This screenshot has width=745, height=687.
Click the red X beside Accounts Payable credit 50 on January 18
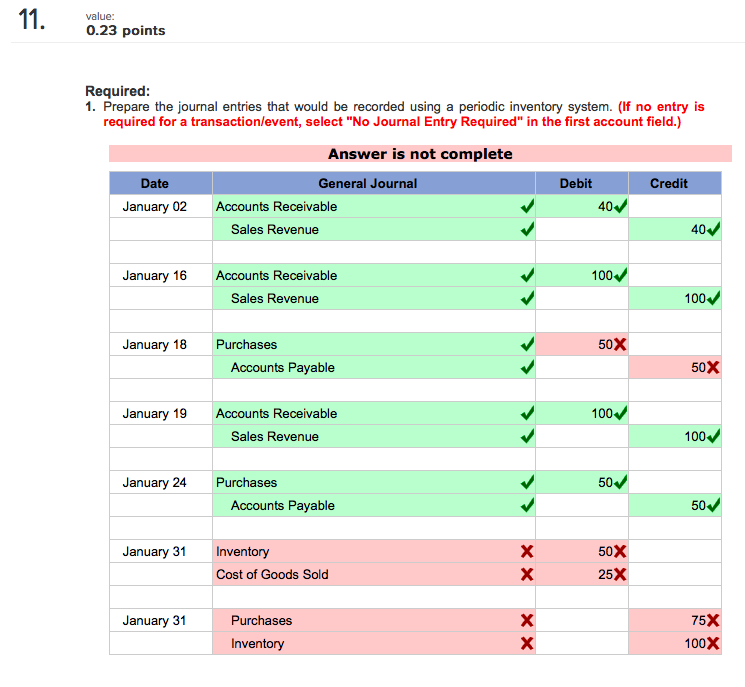point(713,367)
